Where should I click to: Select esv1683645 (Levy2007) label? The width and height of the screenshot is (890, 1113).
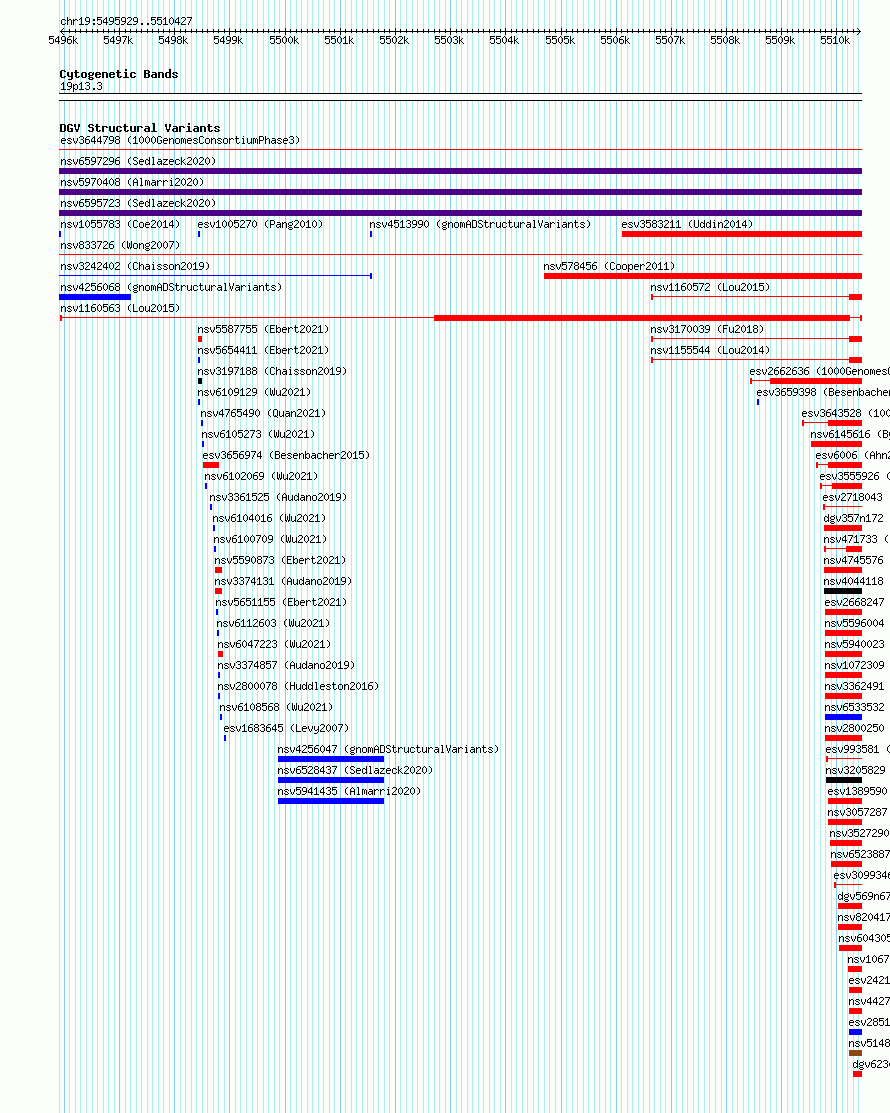287,728
